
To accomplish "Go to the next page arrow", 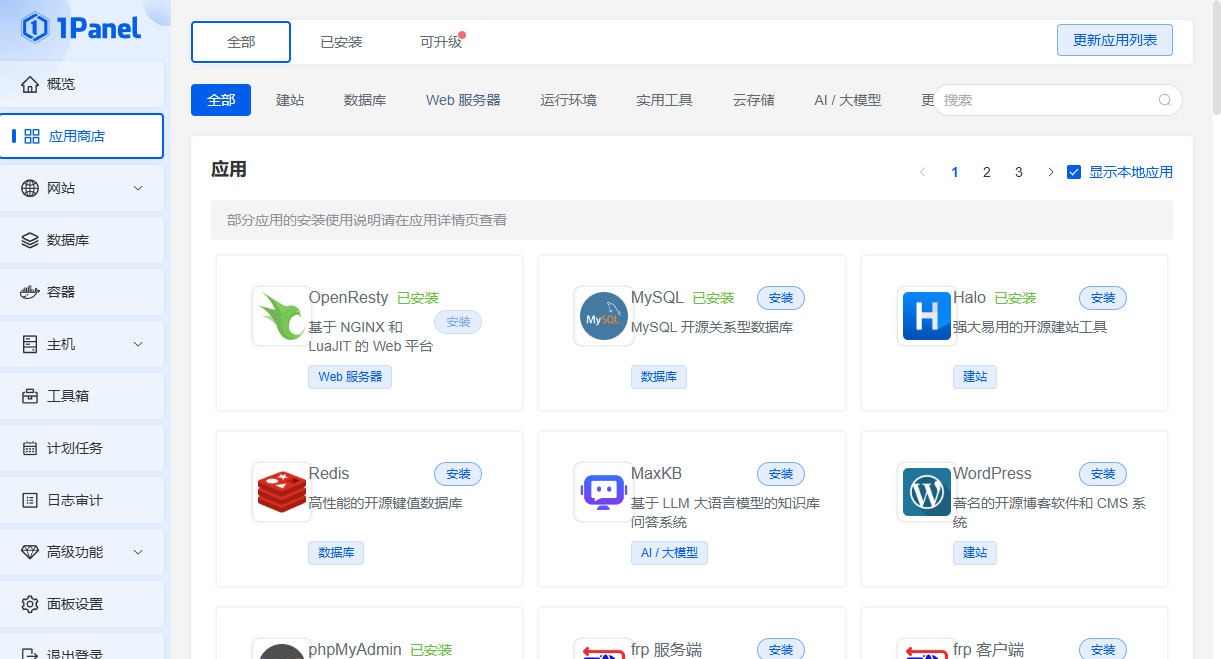I will coord(1050,172).
